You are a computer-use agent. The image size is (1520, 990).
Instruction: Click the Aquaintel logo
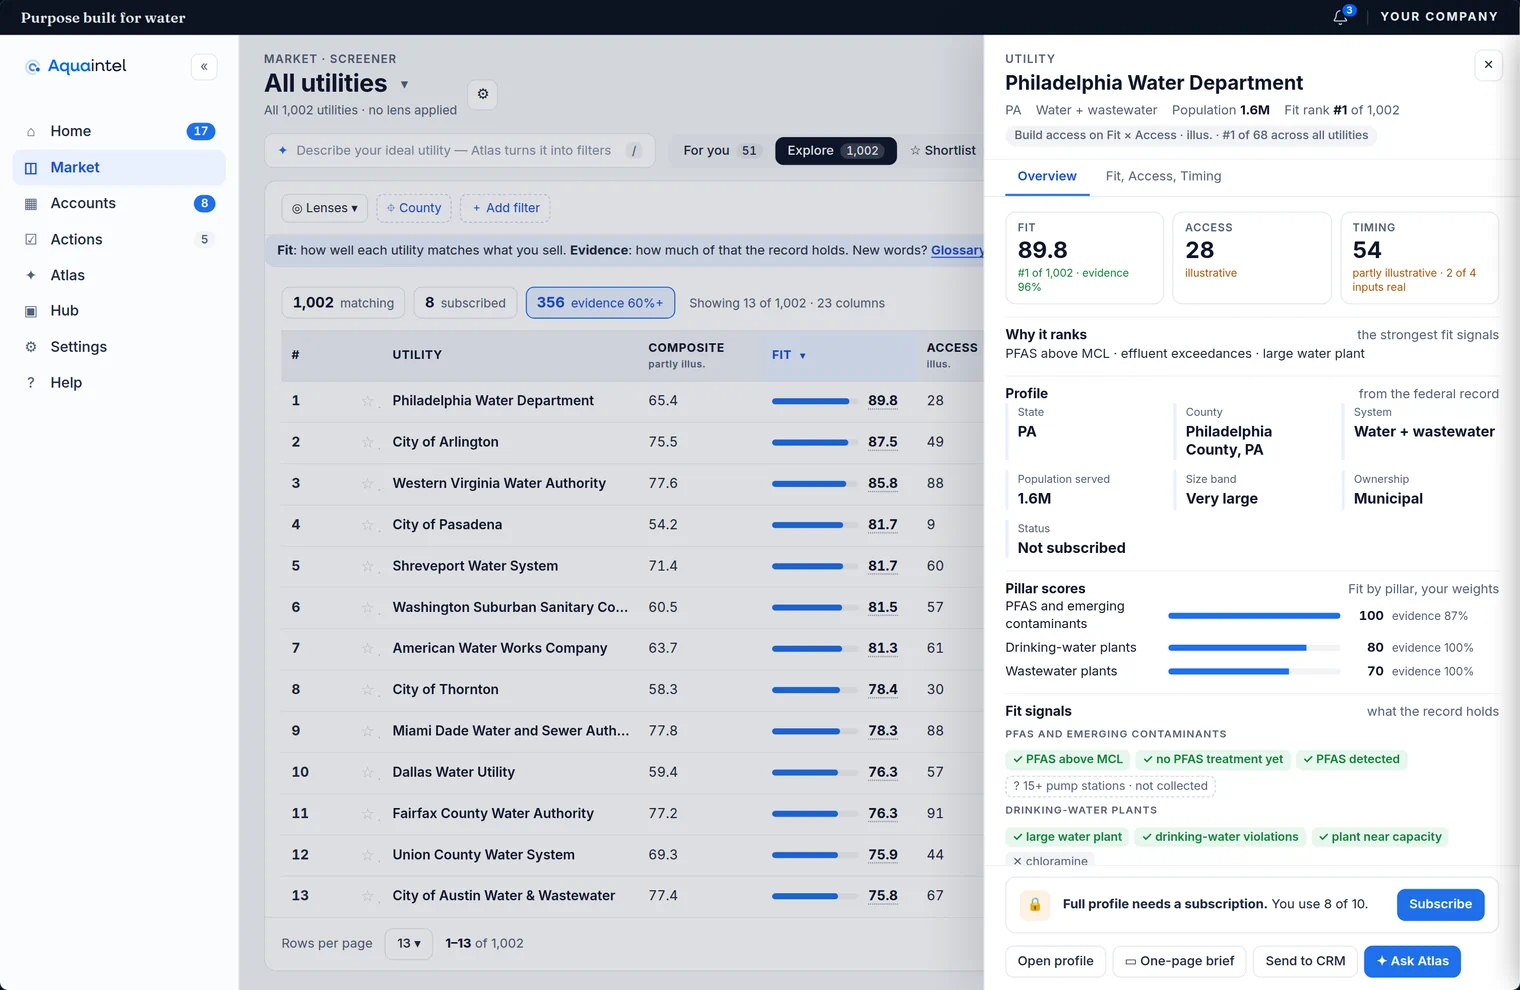click(x=76, y=66)
